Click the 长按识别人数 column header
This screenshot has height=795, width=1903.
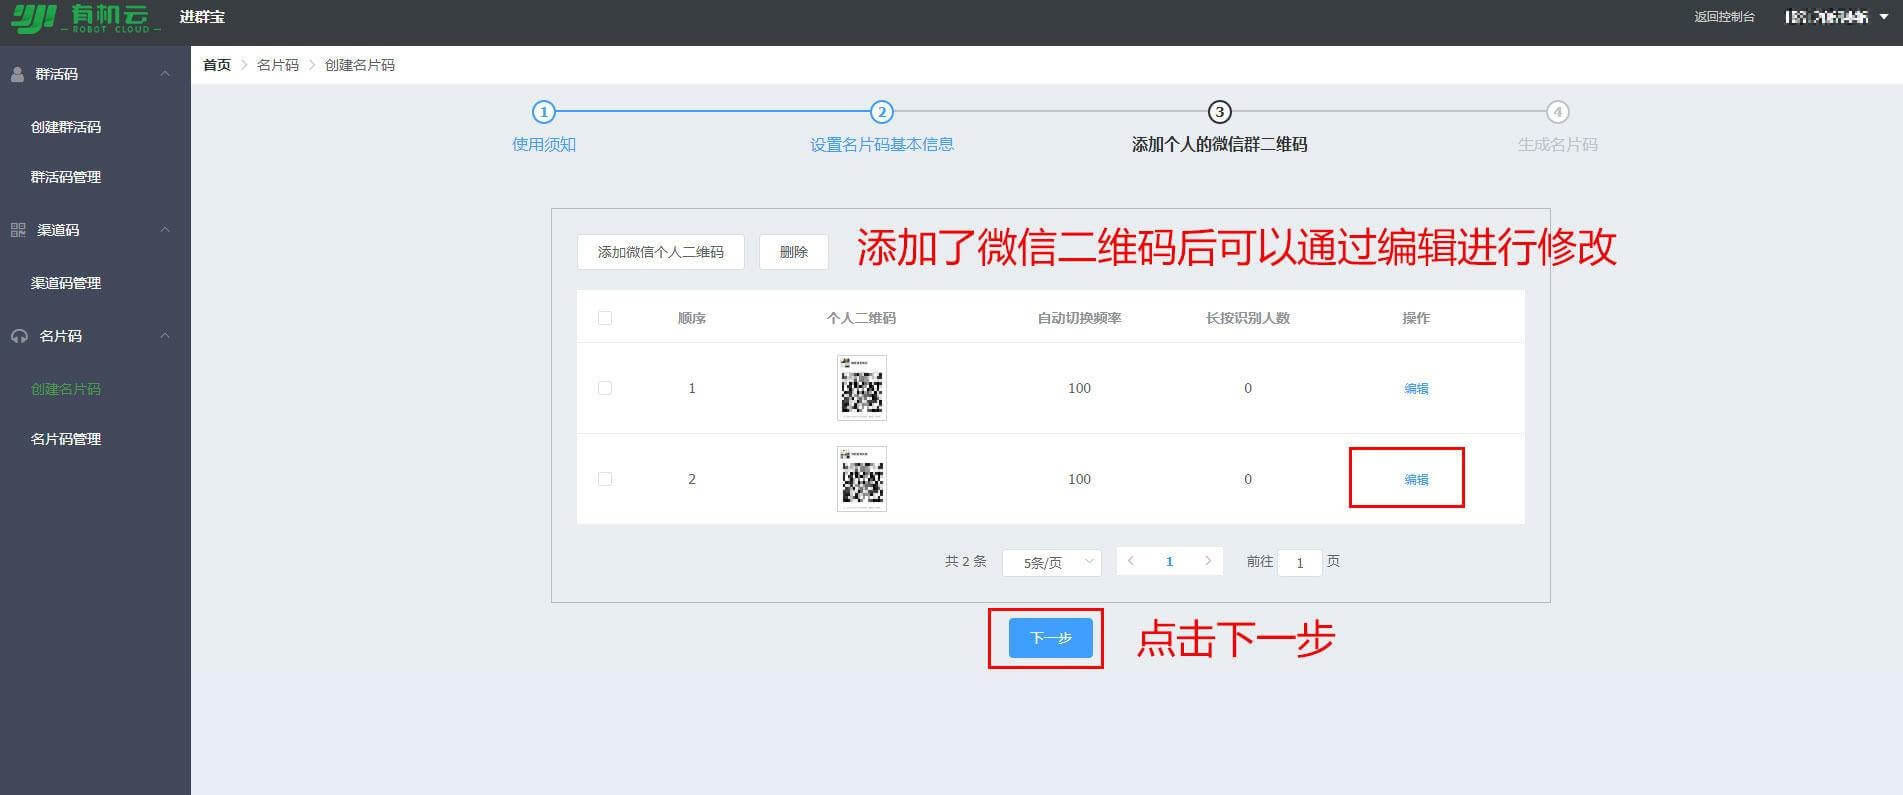coord(1248,318)
